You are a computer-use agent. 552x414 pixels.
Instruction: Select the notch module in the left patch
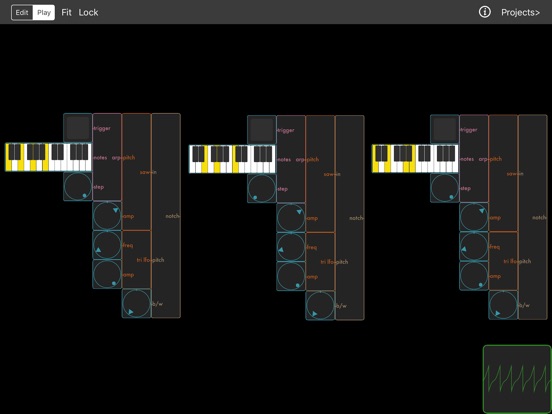166,215
